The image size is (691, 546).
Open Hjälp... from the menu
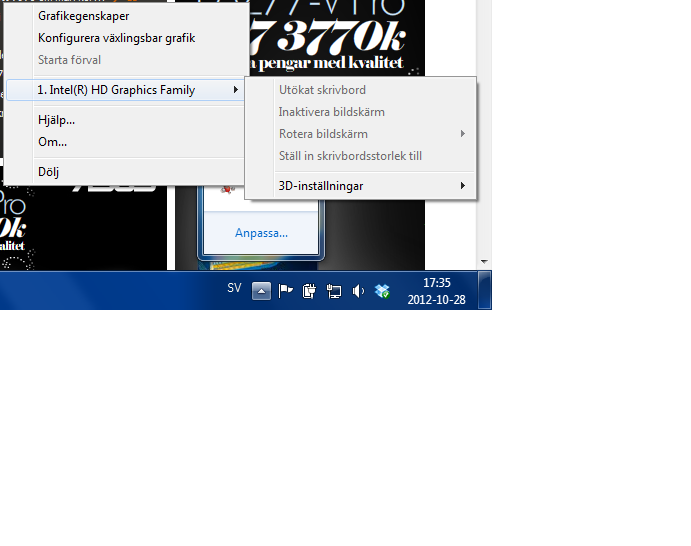point(57,120)
